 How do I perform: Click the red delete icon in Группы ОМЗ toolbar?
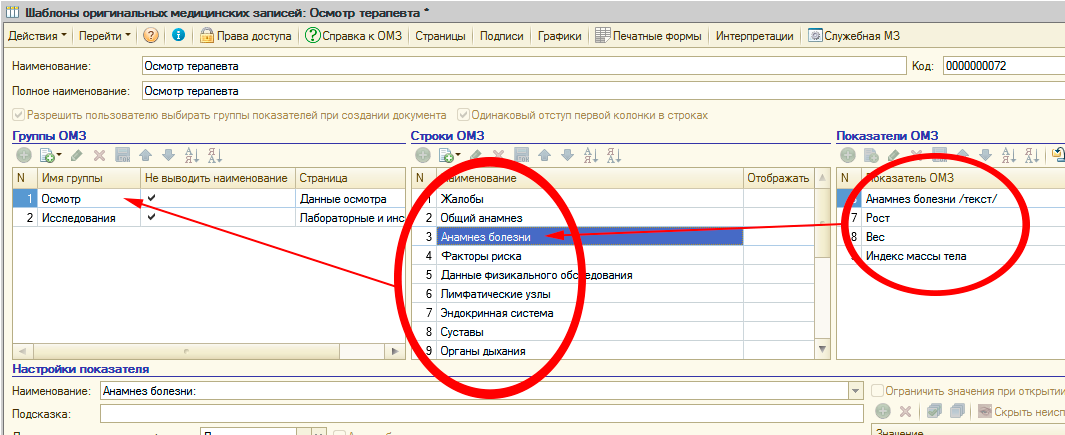click(x=99, y=155)
